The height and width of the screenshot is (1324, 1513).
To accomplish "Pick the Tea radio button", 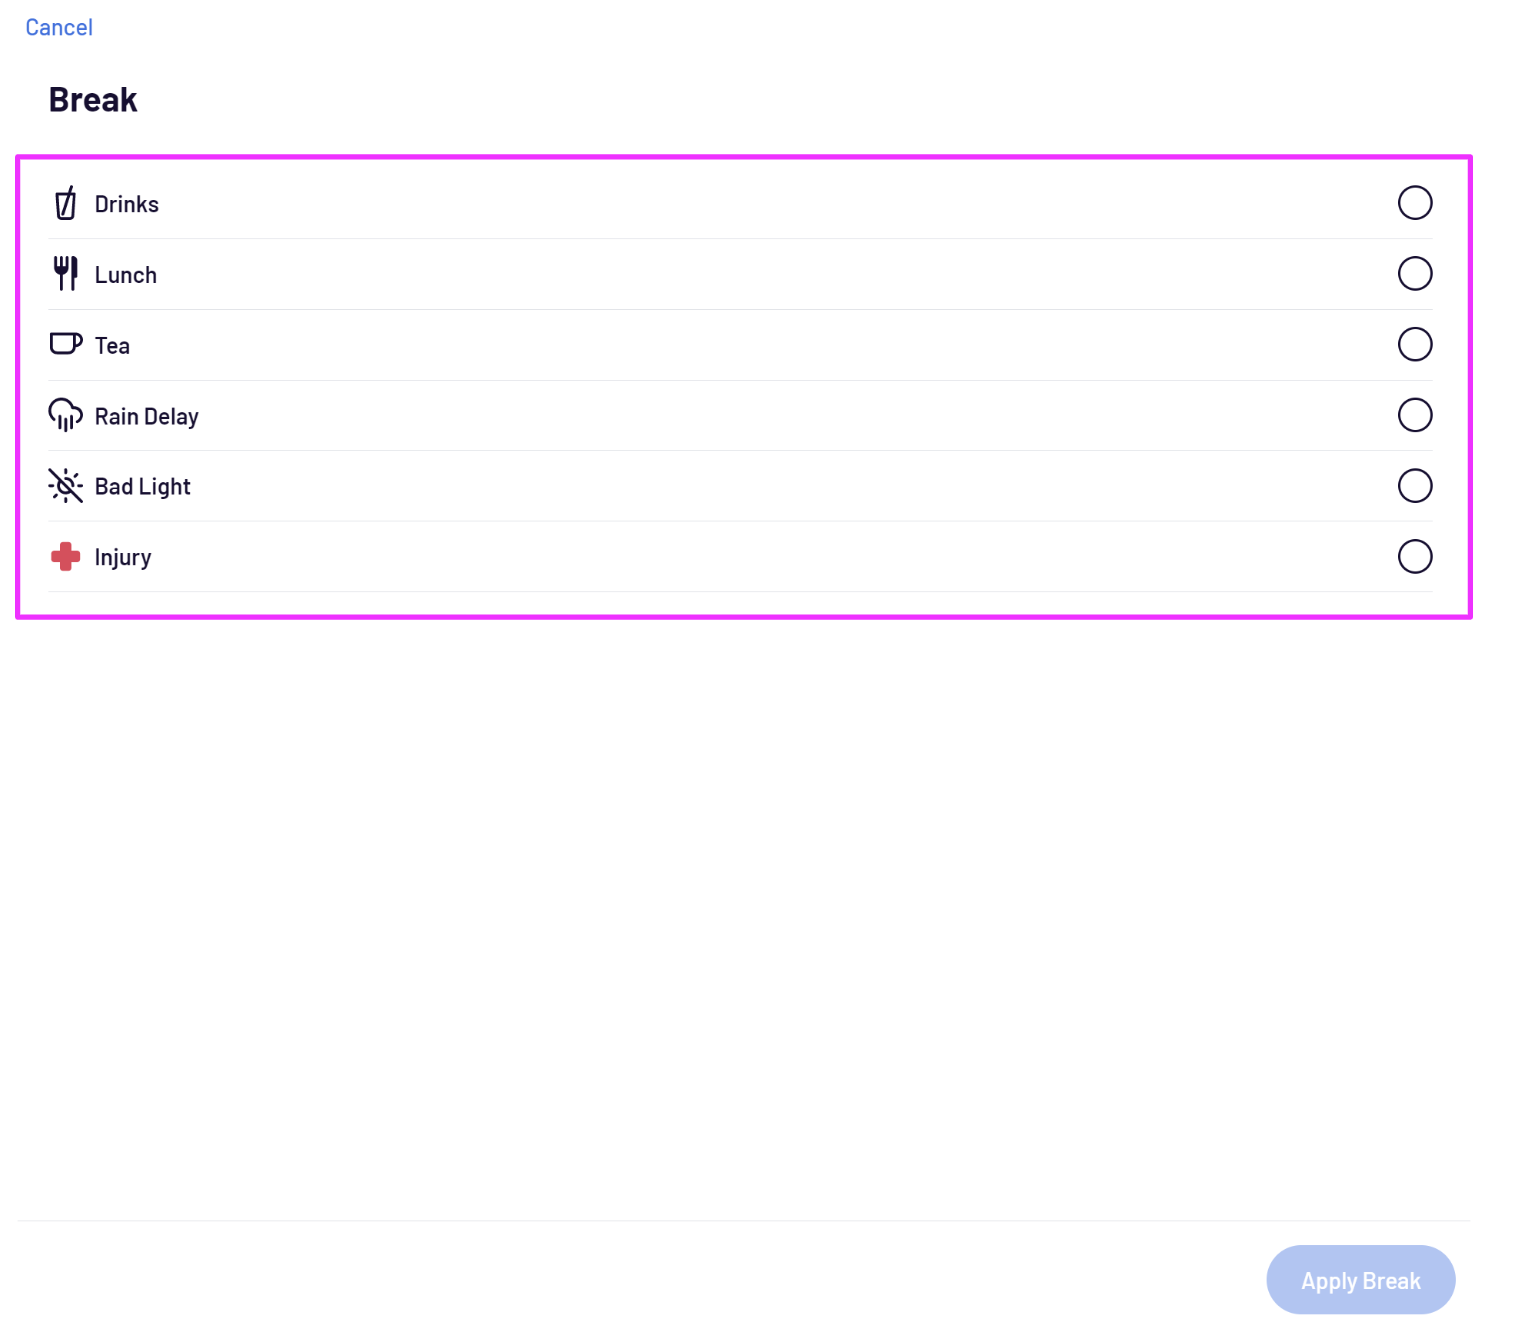I will click(x=1414, y=344).
